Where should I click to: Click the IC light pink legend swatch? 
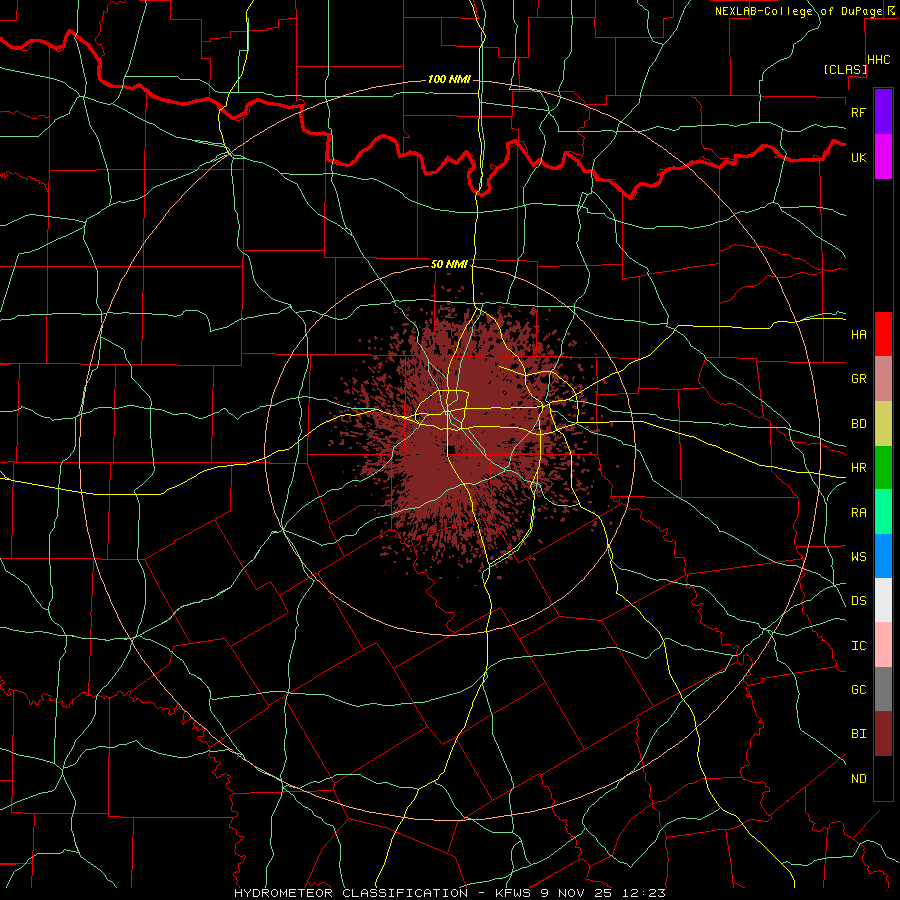(x=883, y=645)
